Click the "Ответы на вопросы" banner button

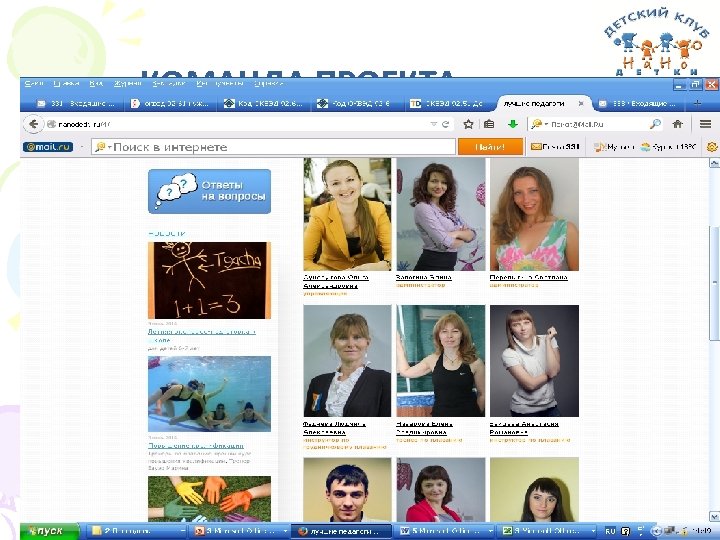point(209,191)
